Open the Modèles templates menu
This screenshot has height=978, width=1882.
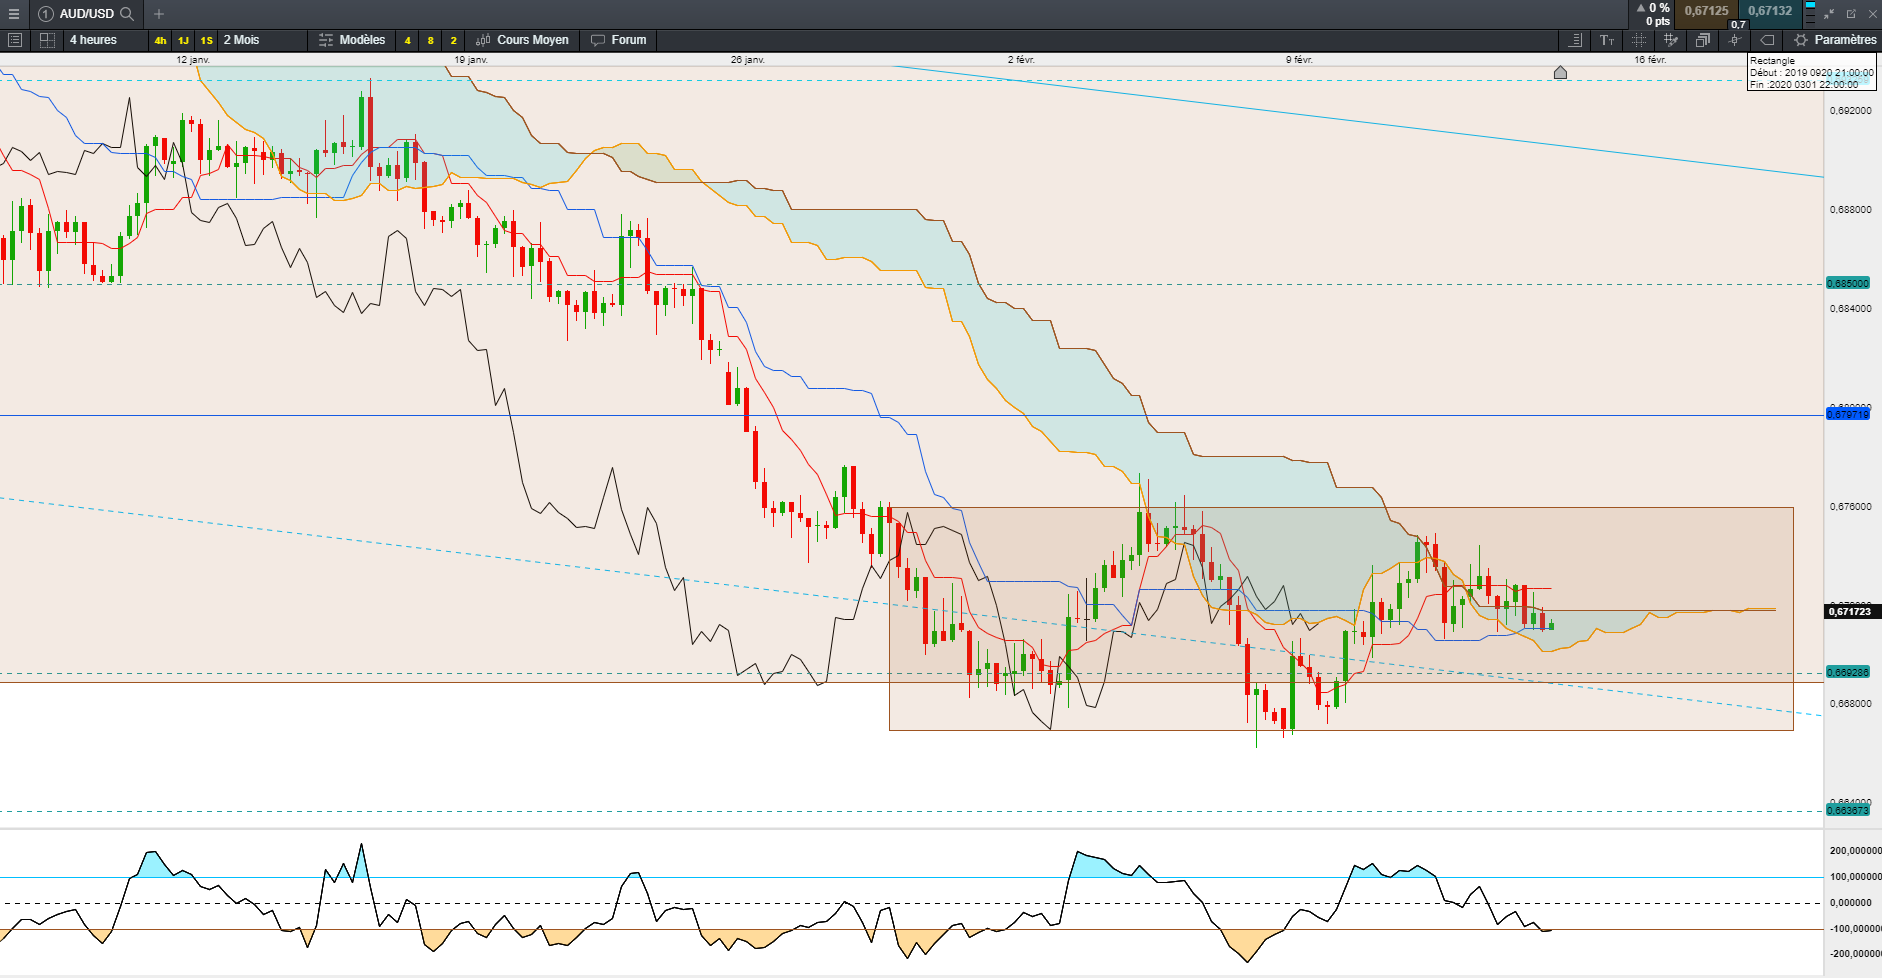(x=352, y=40)
